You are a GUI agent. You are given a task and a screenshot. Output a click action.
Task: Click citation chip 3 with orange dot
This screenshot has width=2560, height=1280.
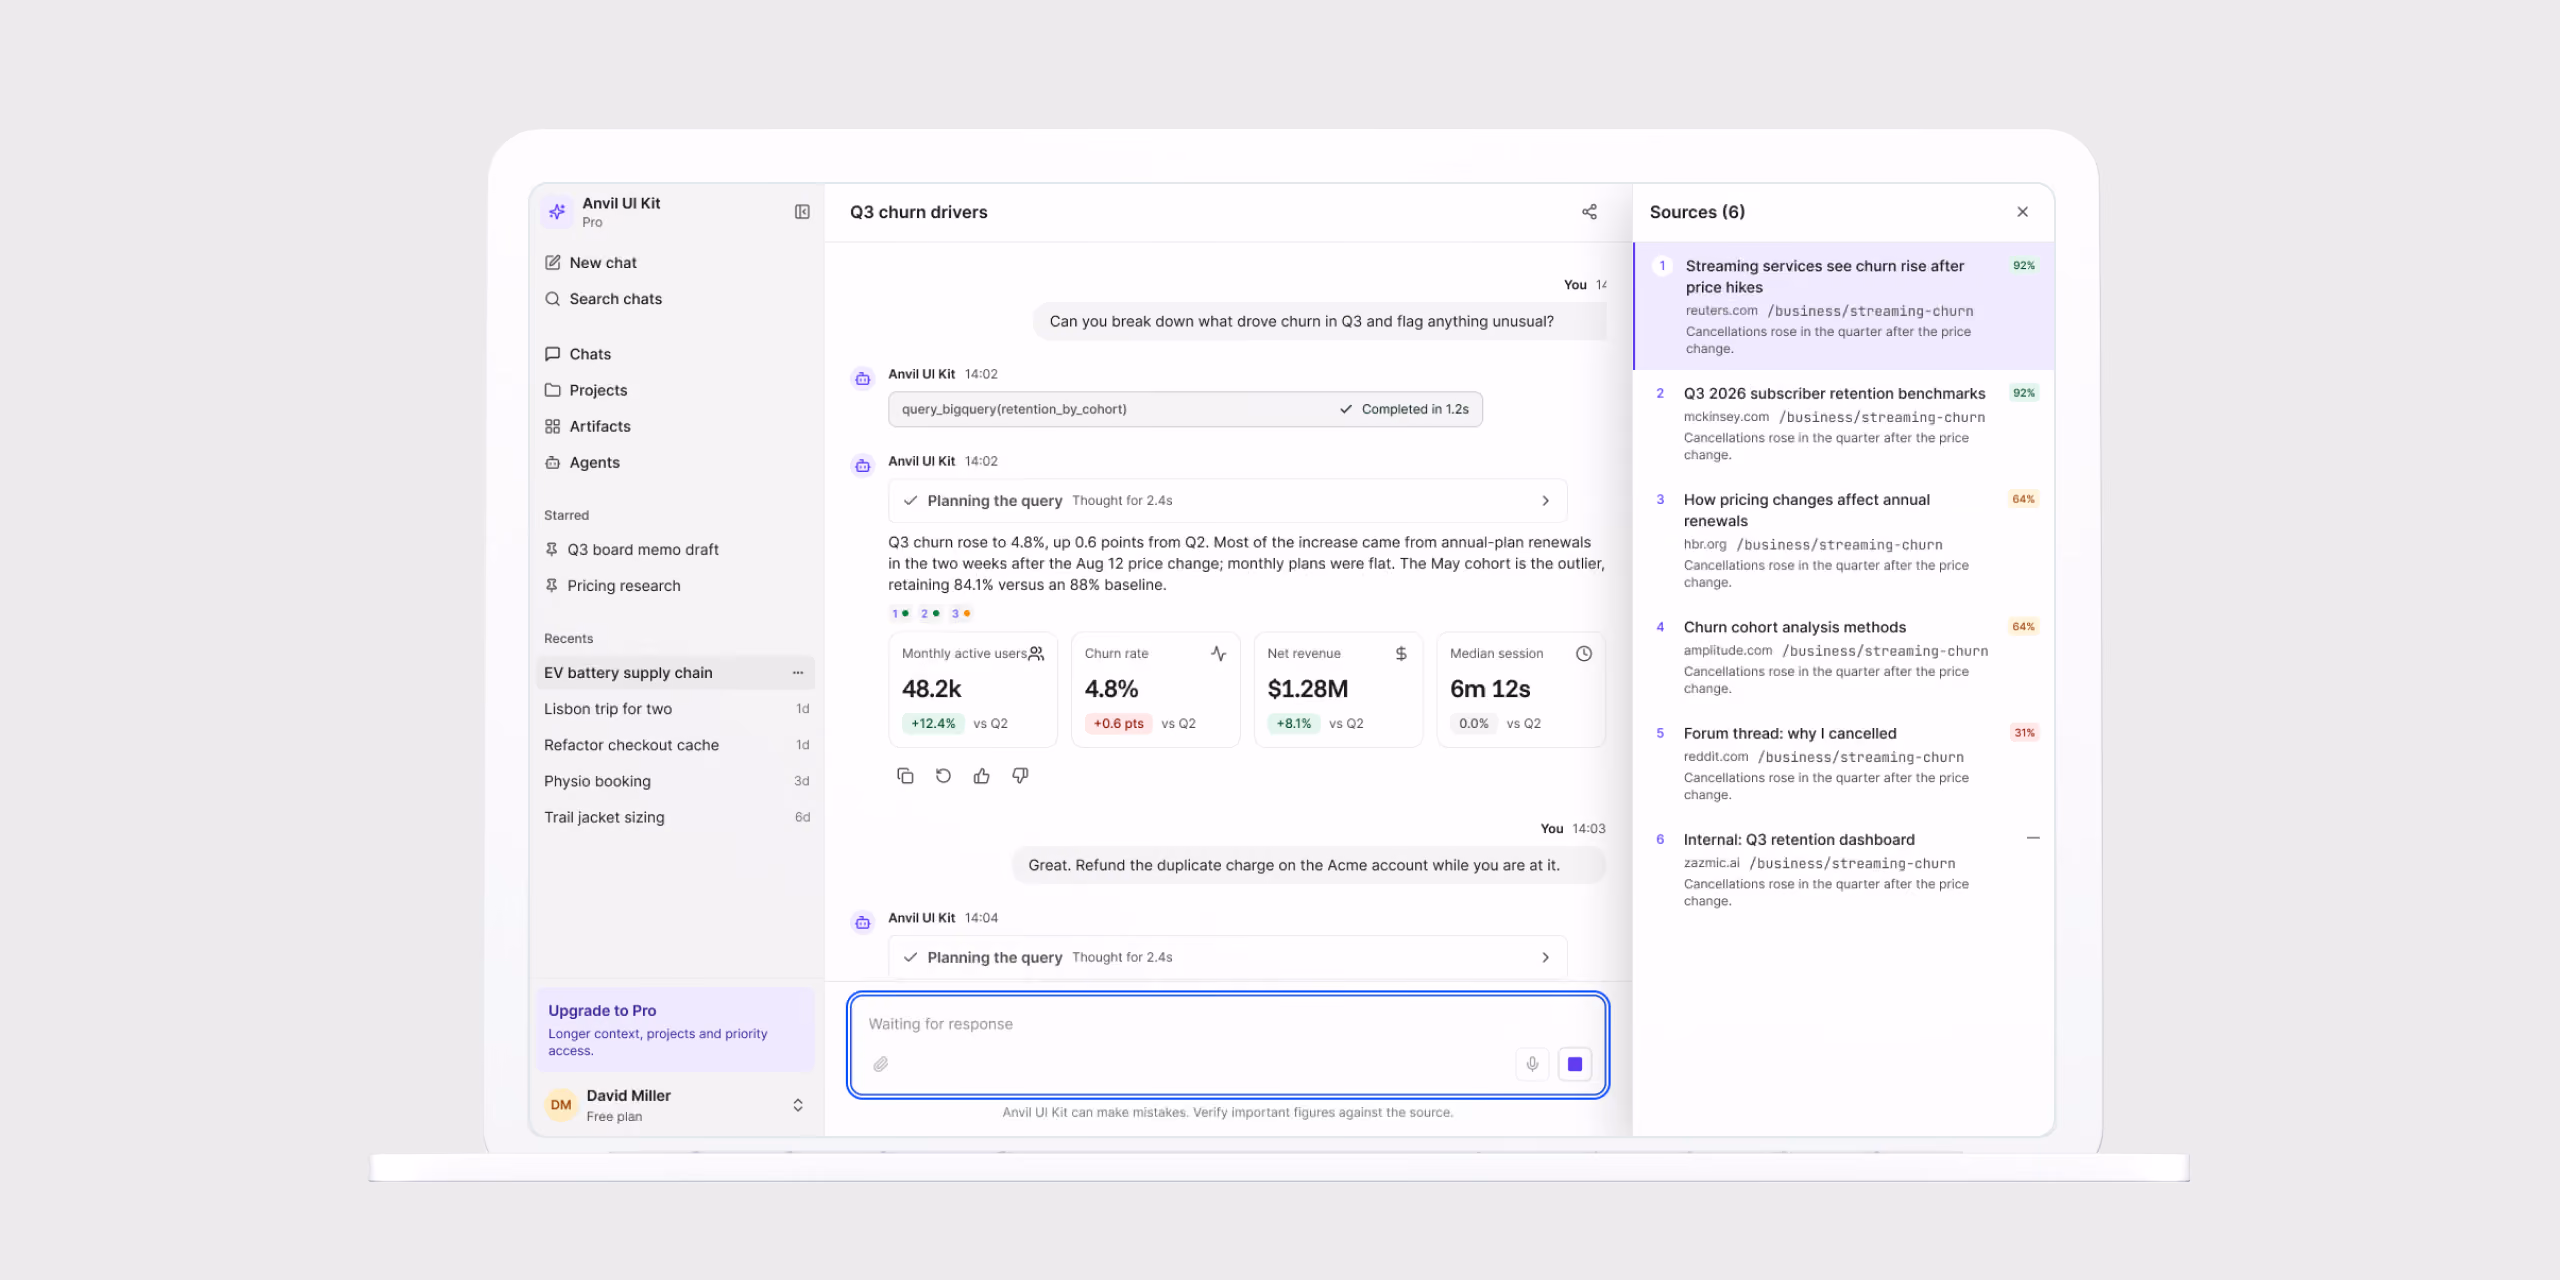pyautogui.click(x=961, y=613)
